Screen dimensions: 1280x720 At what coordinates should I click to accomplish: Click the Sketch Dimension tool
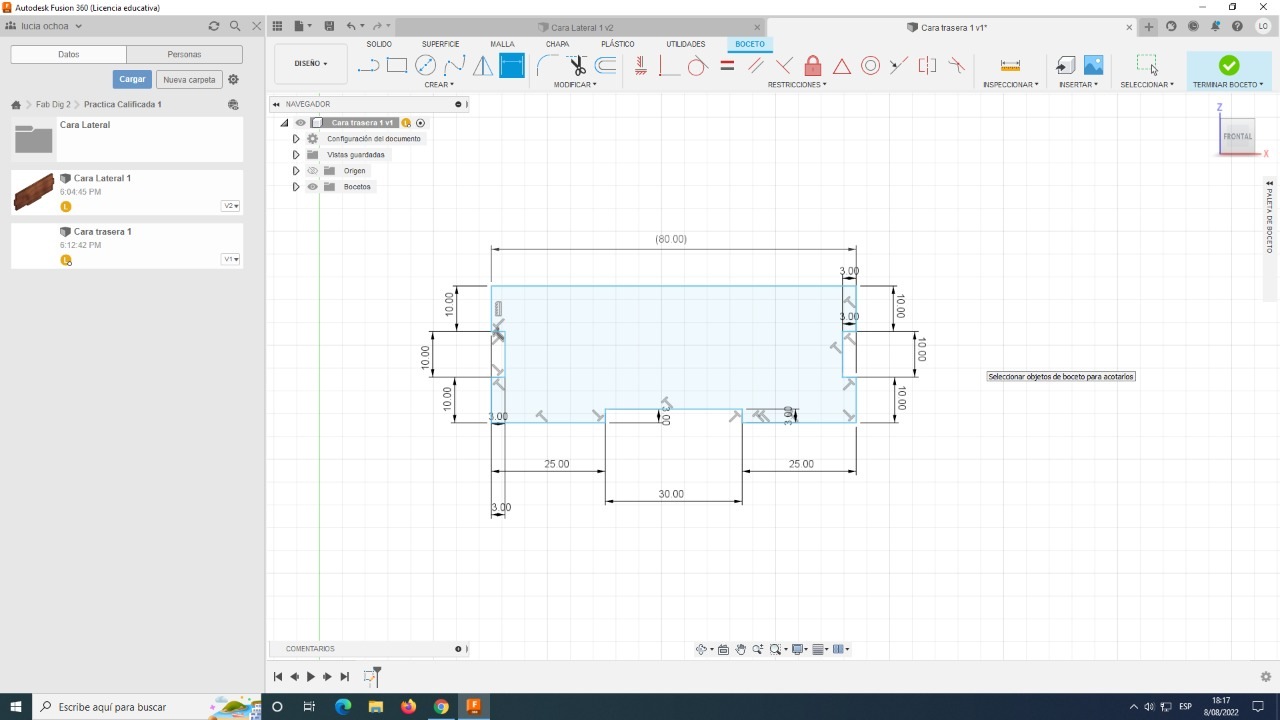click(511, 66)
